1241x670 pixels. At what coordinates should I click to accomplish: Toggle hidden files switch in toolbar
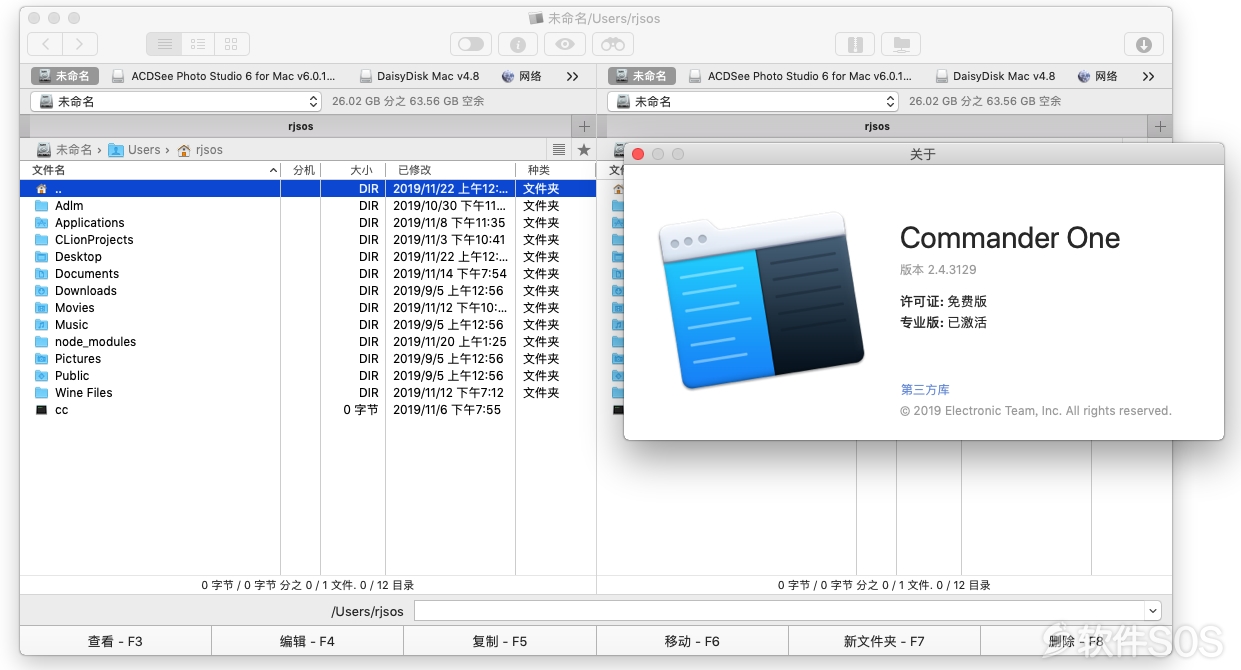(x=470, y=44)
